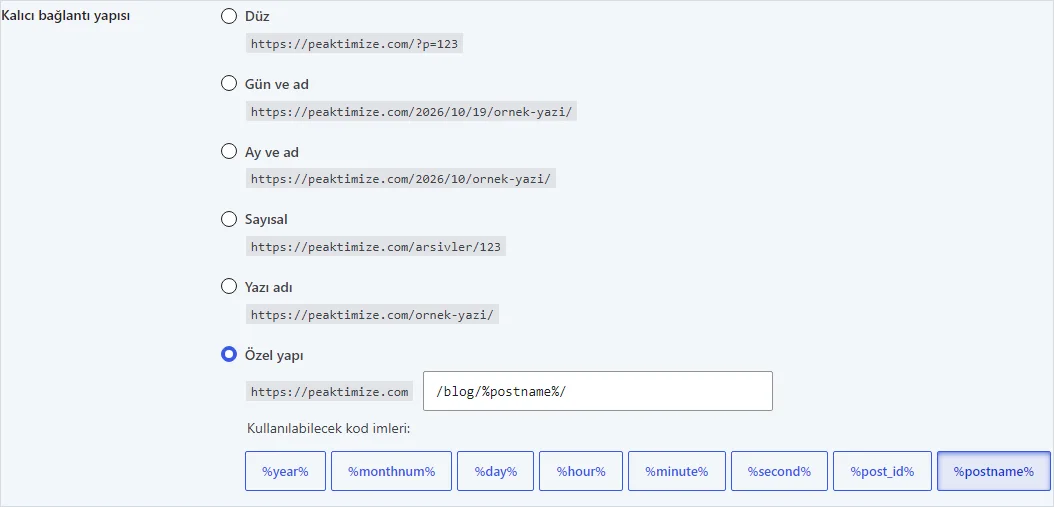Screen dimensions: 1054x507
Task: Toggle the %postname% tag button
Action: pyautogui.click(x=994, y=471)
